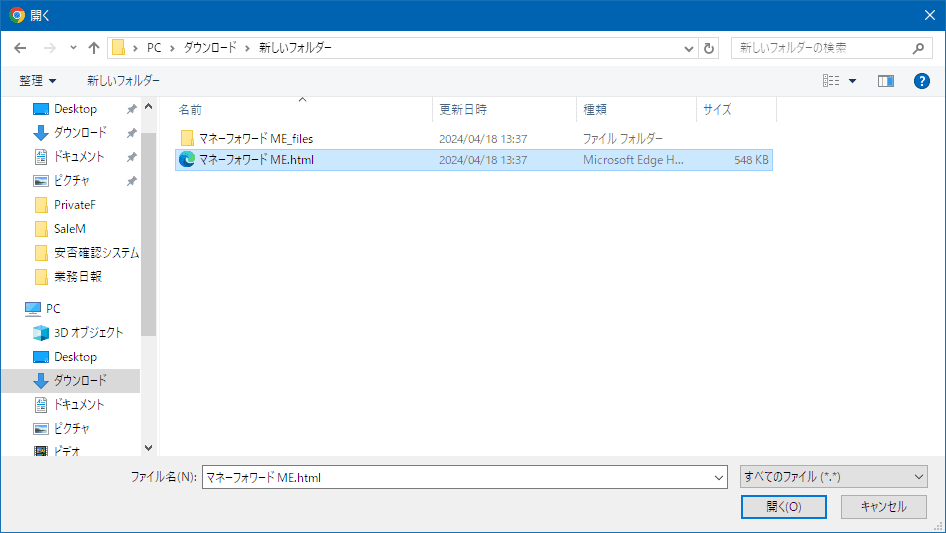Click the Up one level arrow

click(94, 48)
